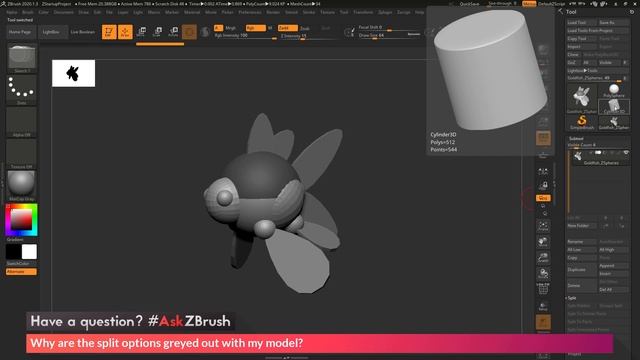
Task: Collapse the Subtool section header
Action: pos(576,138)
